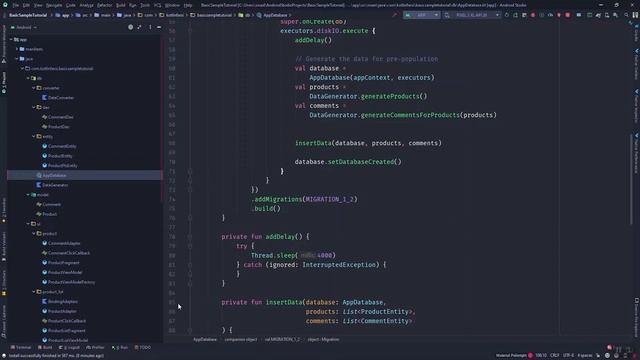640x360 pixels.
Task: Open the Logcat tool tab
Action: click(x=69, y=347)
